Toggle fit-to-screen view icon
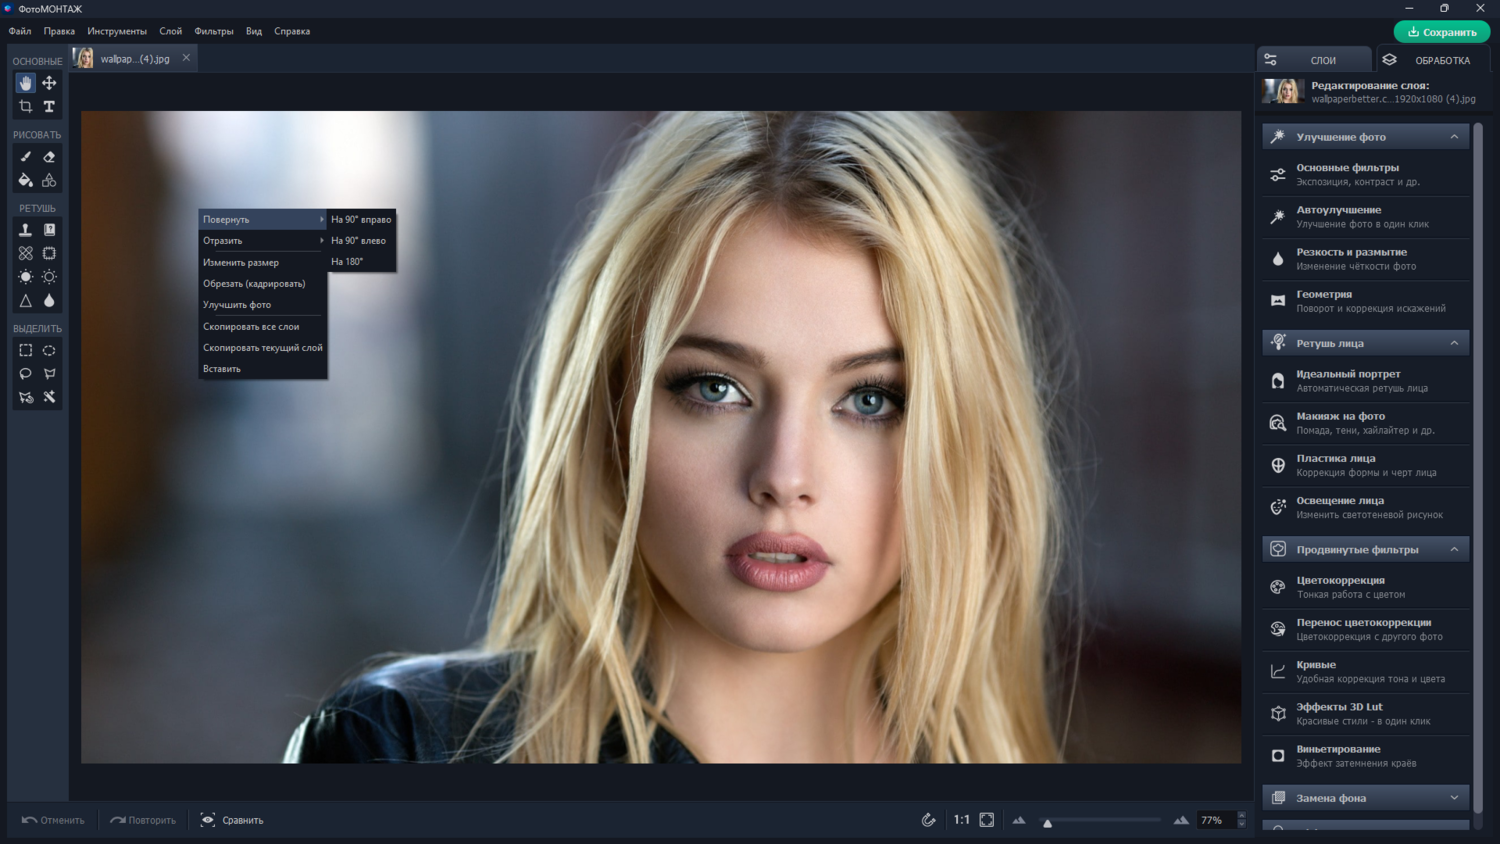 coord(987,820)
